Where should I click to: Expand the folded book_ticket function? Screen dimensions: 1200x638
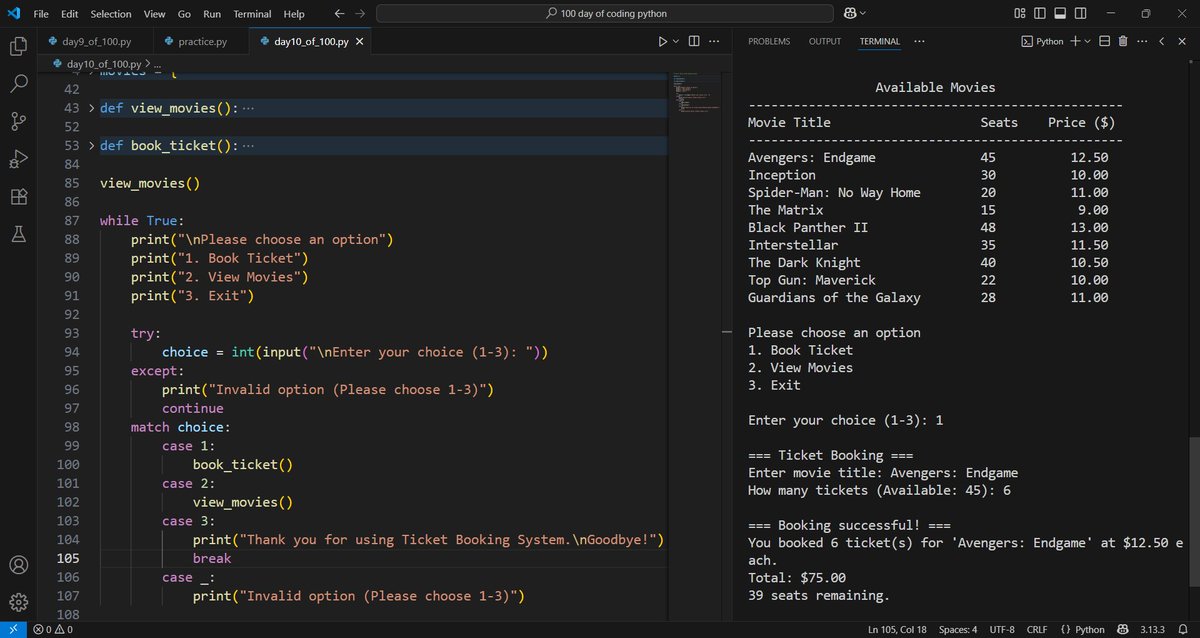tap(93, 146)
